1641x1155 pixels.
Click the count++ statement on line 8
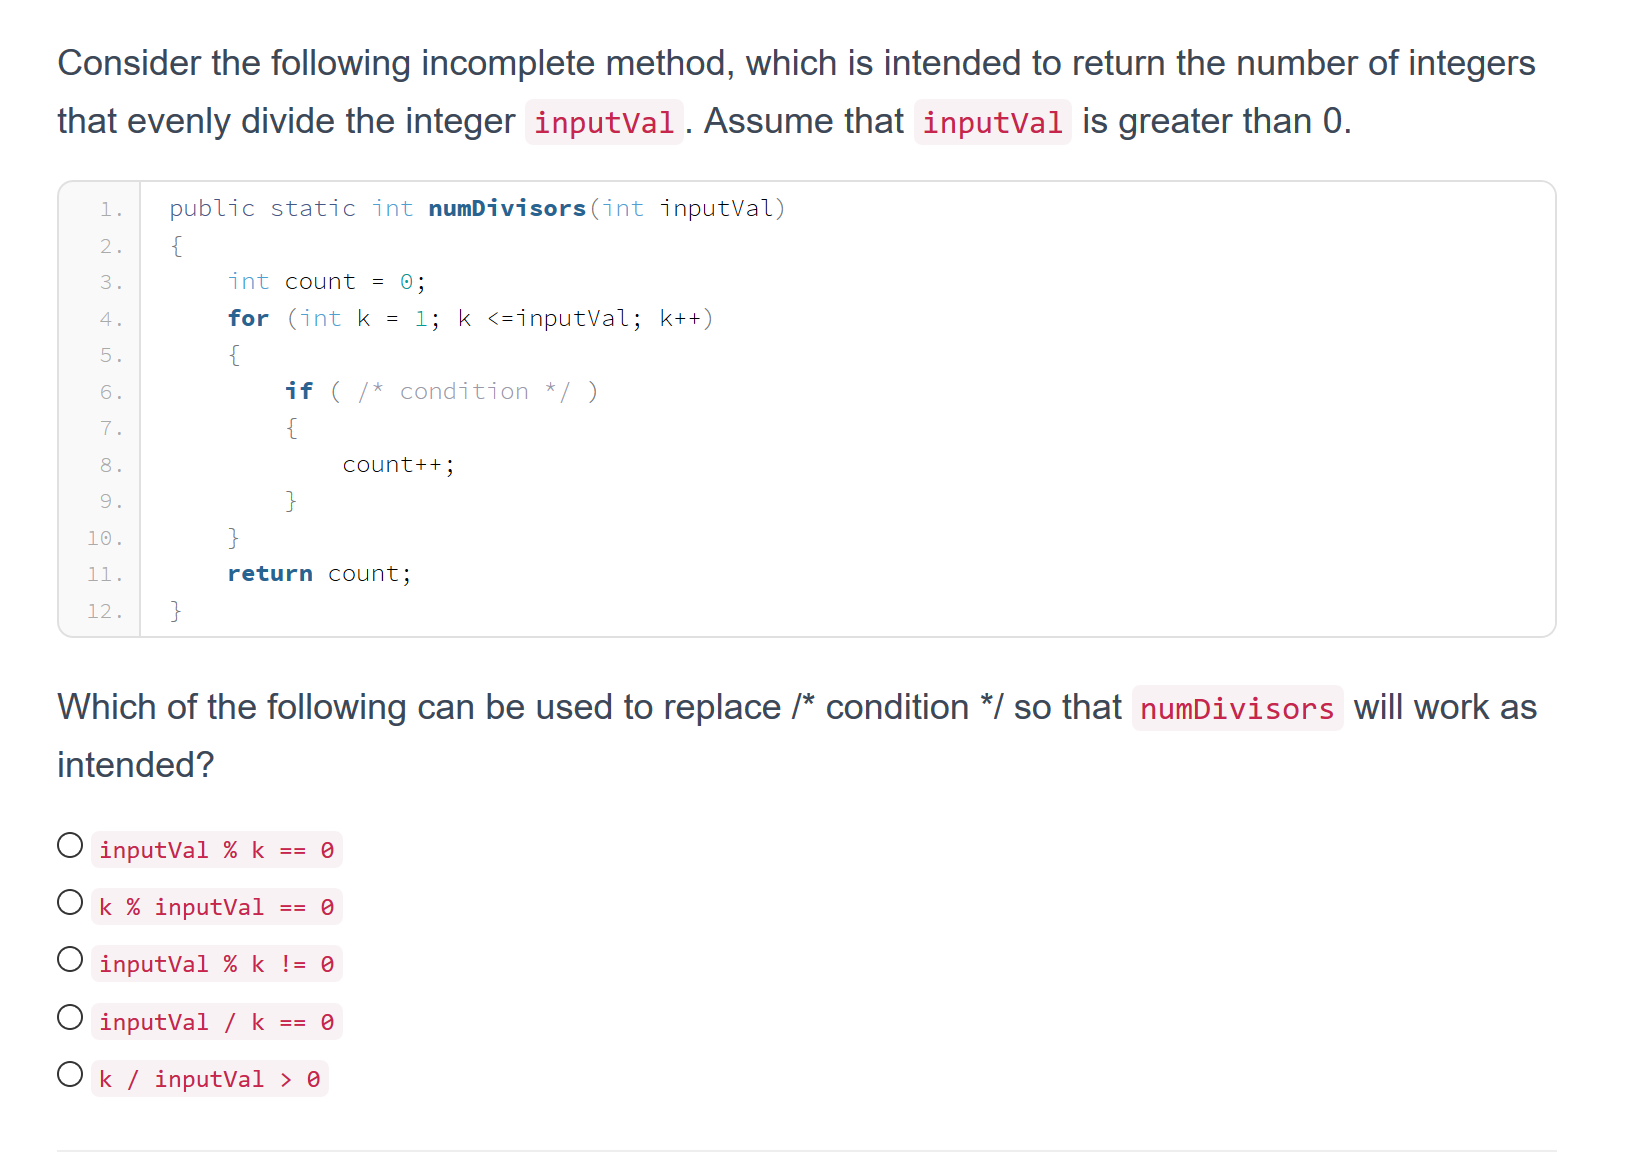pos(398,464)
